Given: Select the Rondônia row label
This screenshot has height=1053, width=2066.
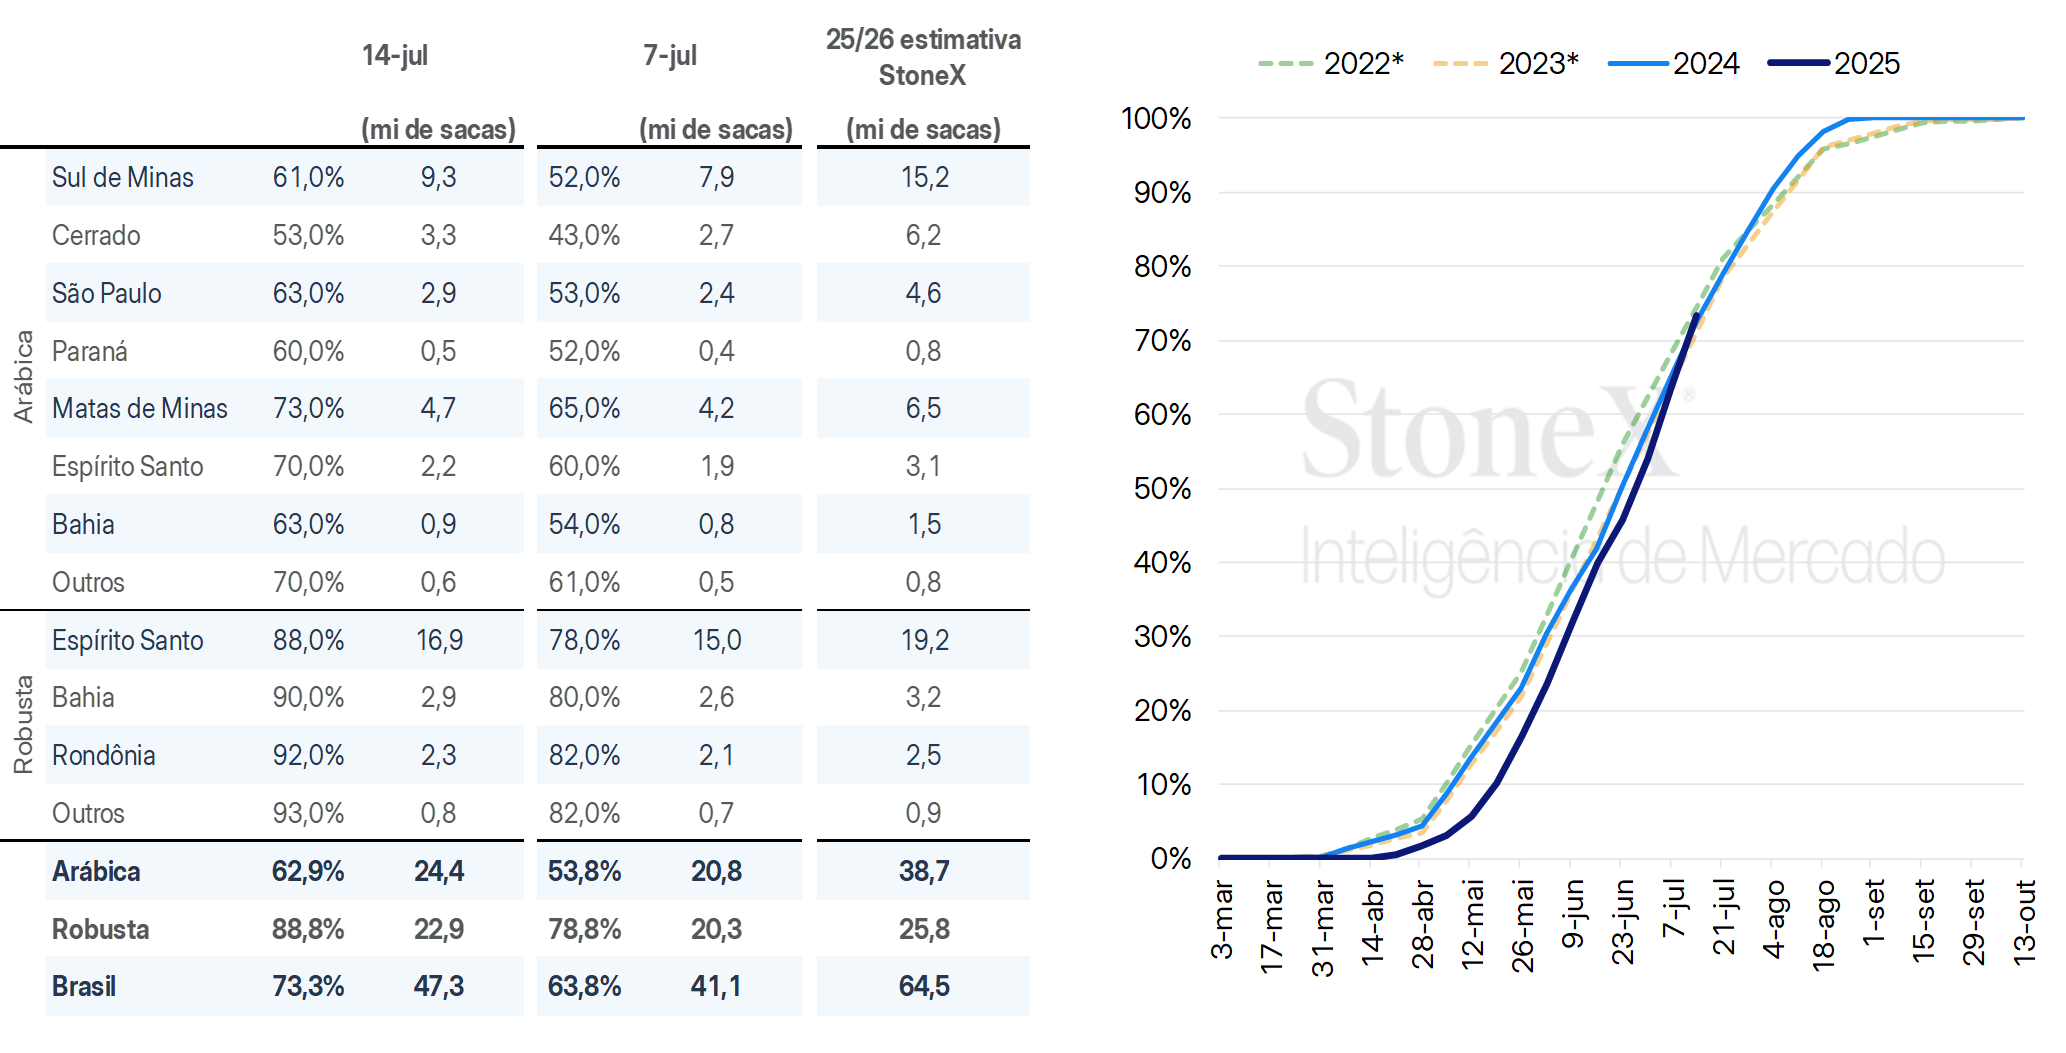Looking at the screenshot, I should click(x=104, y=755).
